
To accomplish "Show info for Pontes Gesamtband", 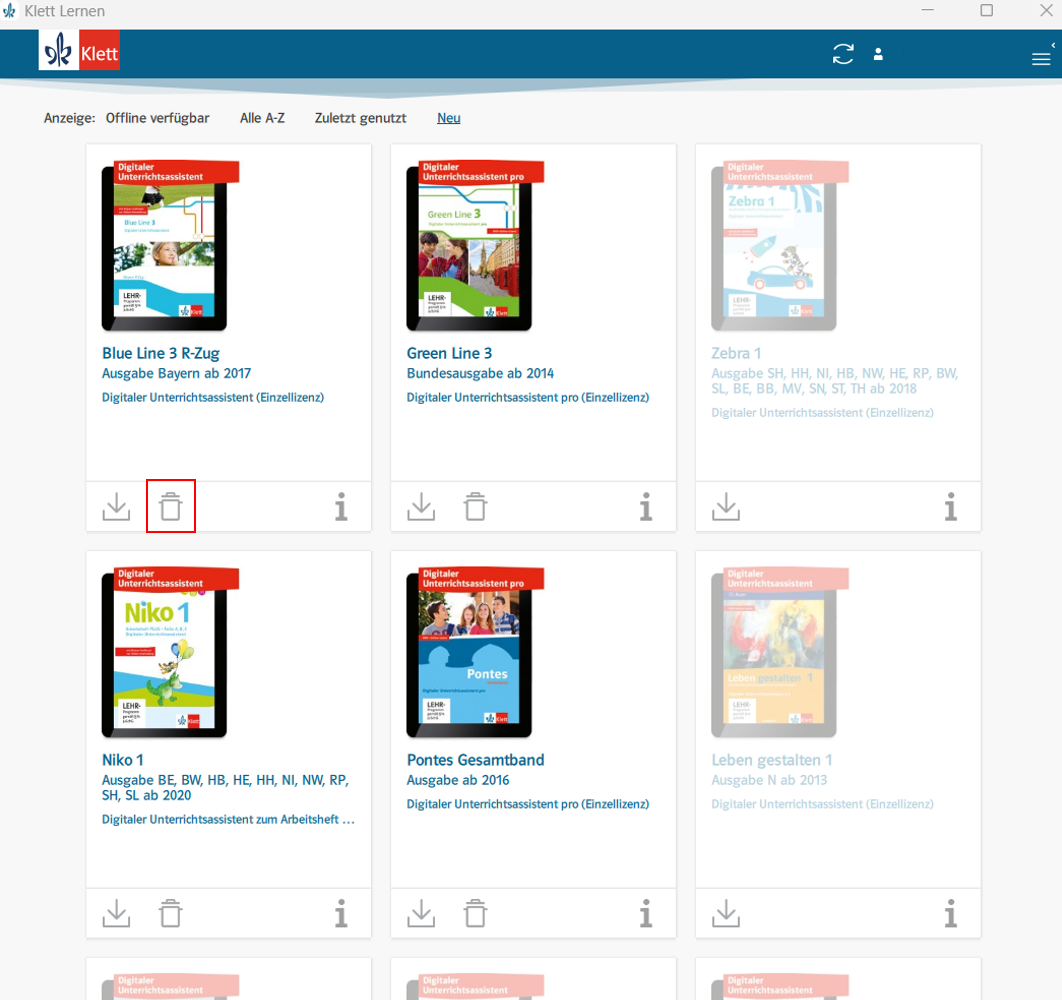I will point(646,913).
